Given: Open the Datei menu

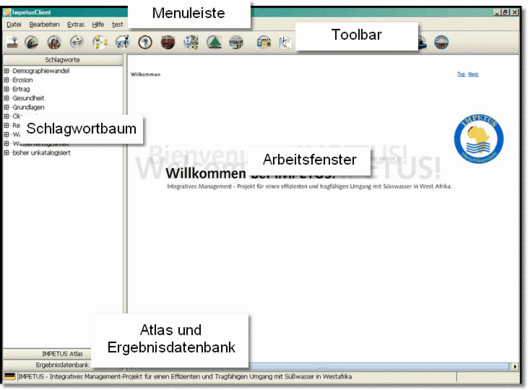Looking at the screenshot, I should [x=14, y=25].
